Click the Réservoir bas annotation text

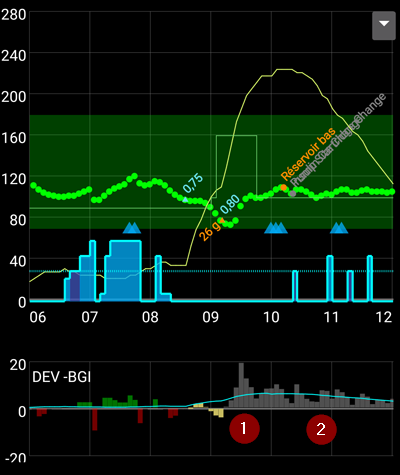pyautogui.click(x=308, y=153)
